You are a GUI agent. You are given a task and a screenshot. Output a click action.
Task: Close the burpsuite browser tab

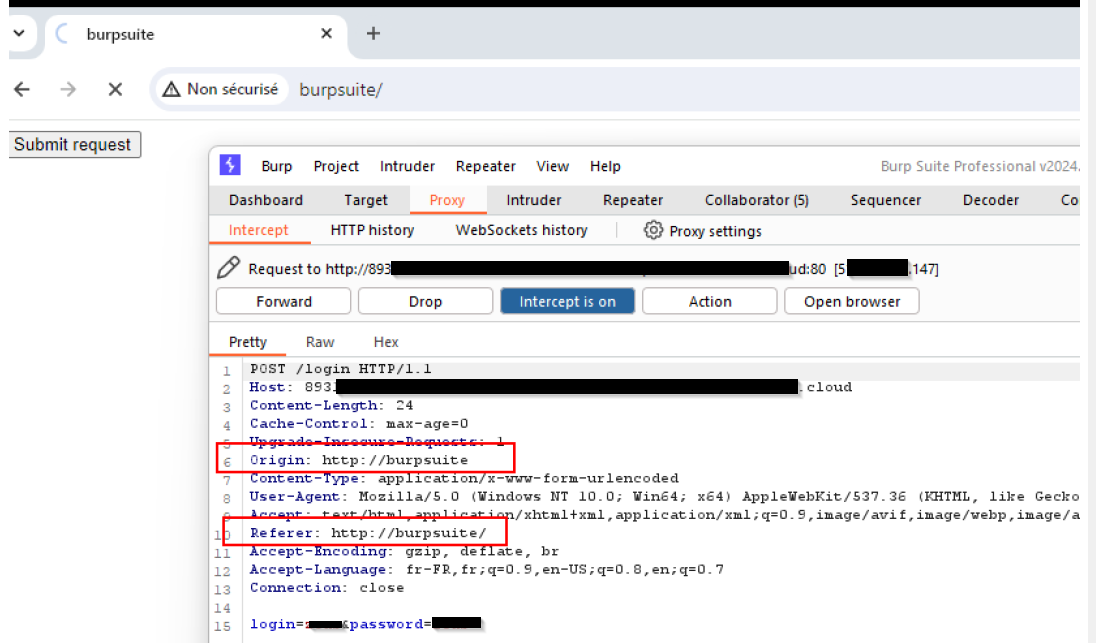pyautogui.click(x=326, y=34)
